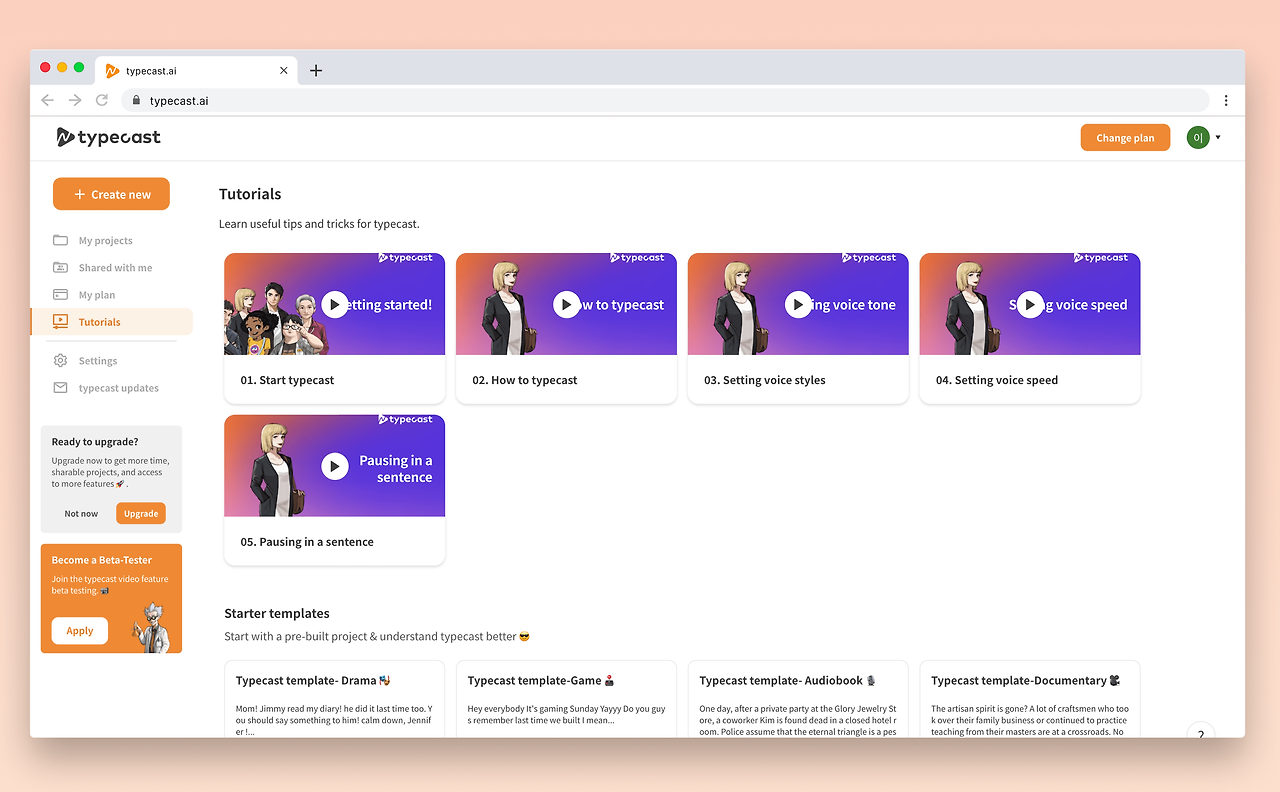Click the Create new button
This screenshot has height=792, width=1280.
pos(111,194)
